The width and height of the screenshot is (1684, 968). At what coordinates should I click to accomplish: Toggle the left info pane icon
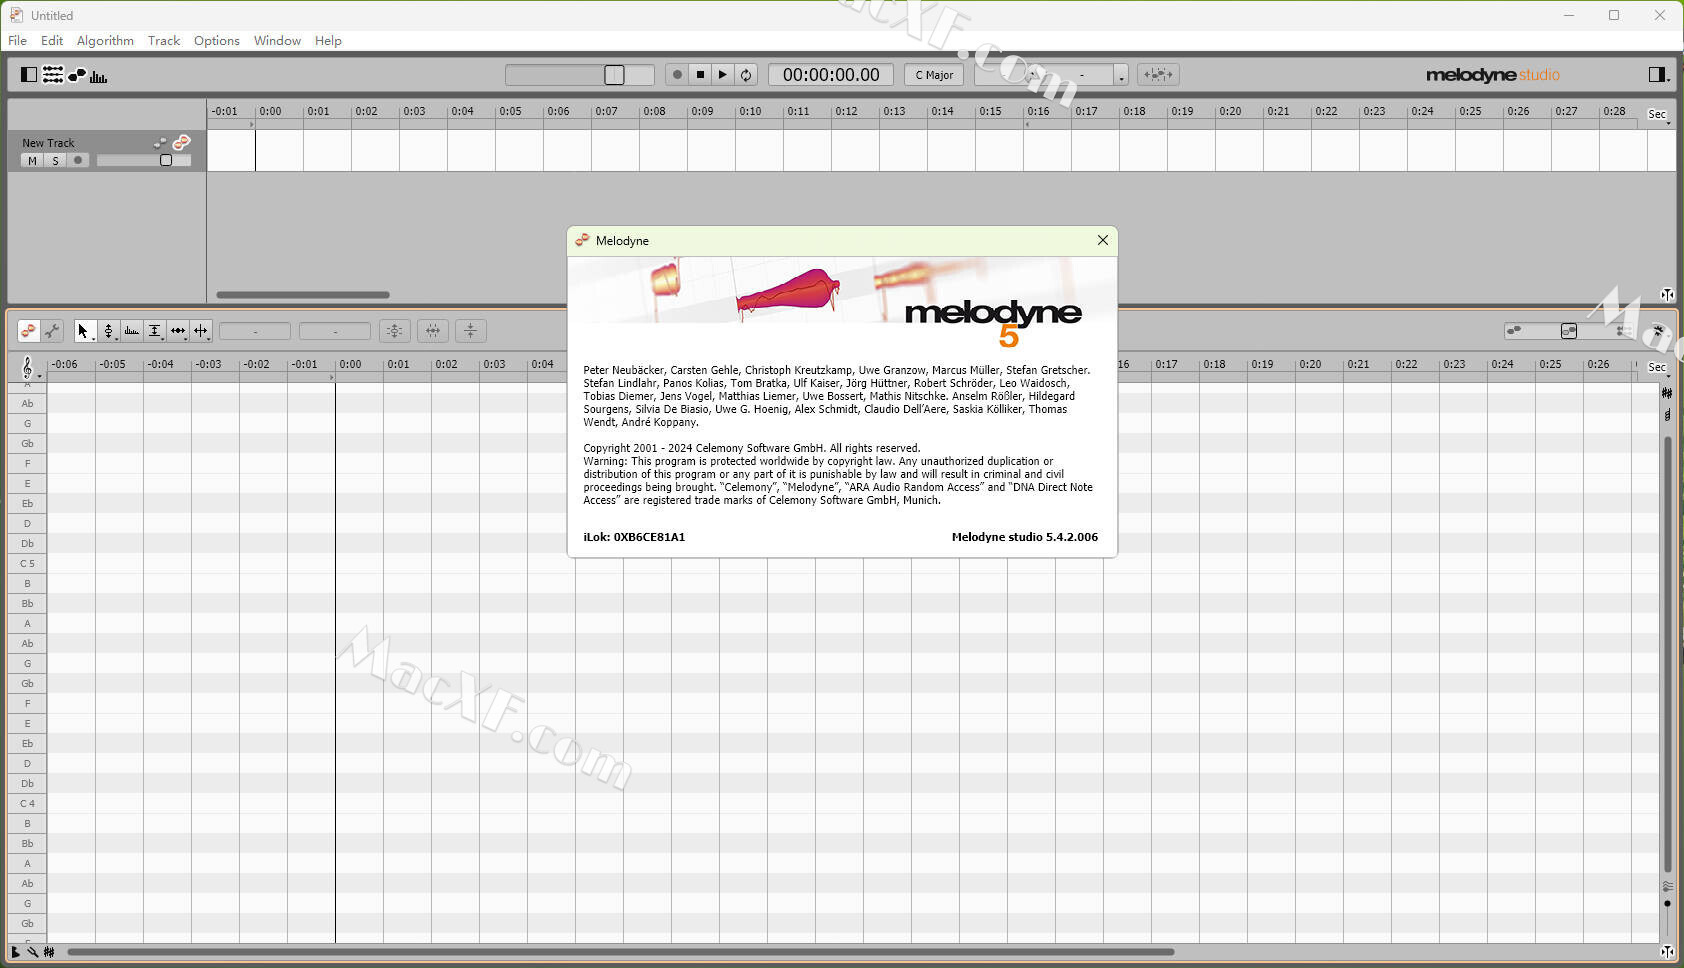(x=29, y=75)
